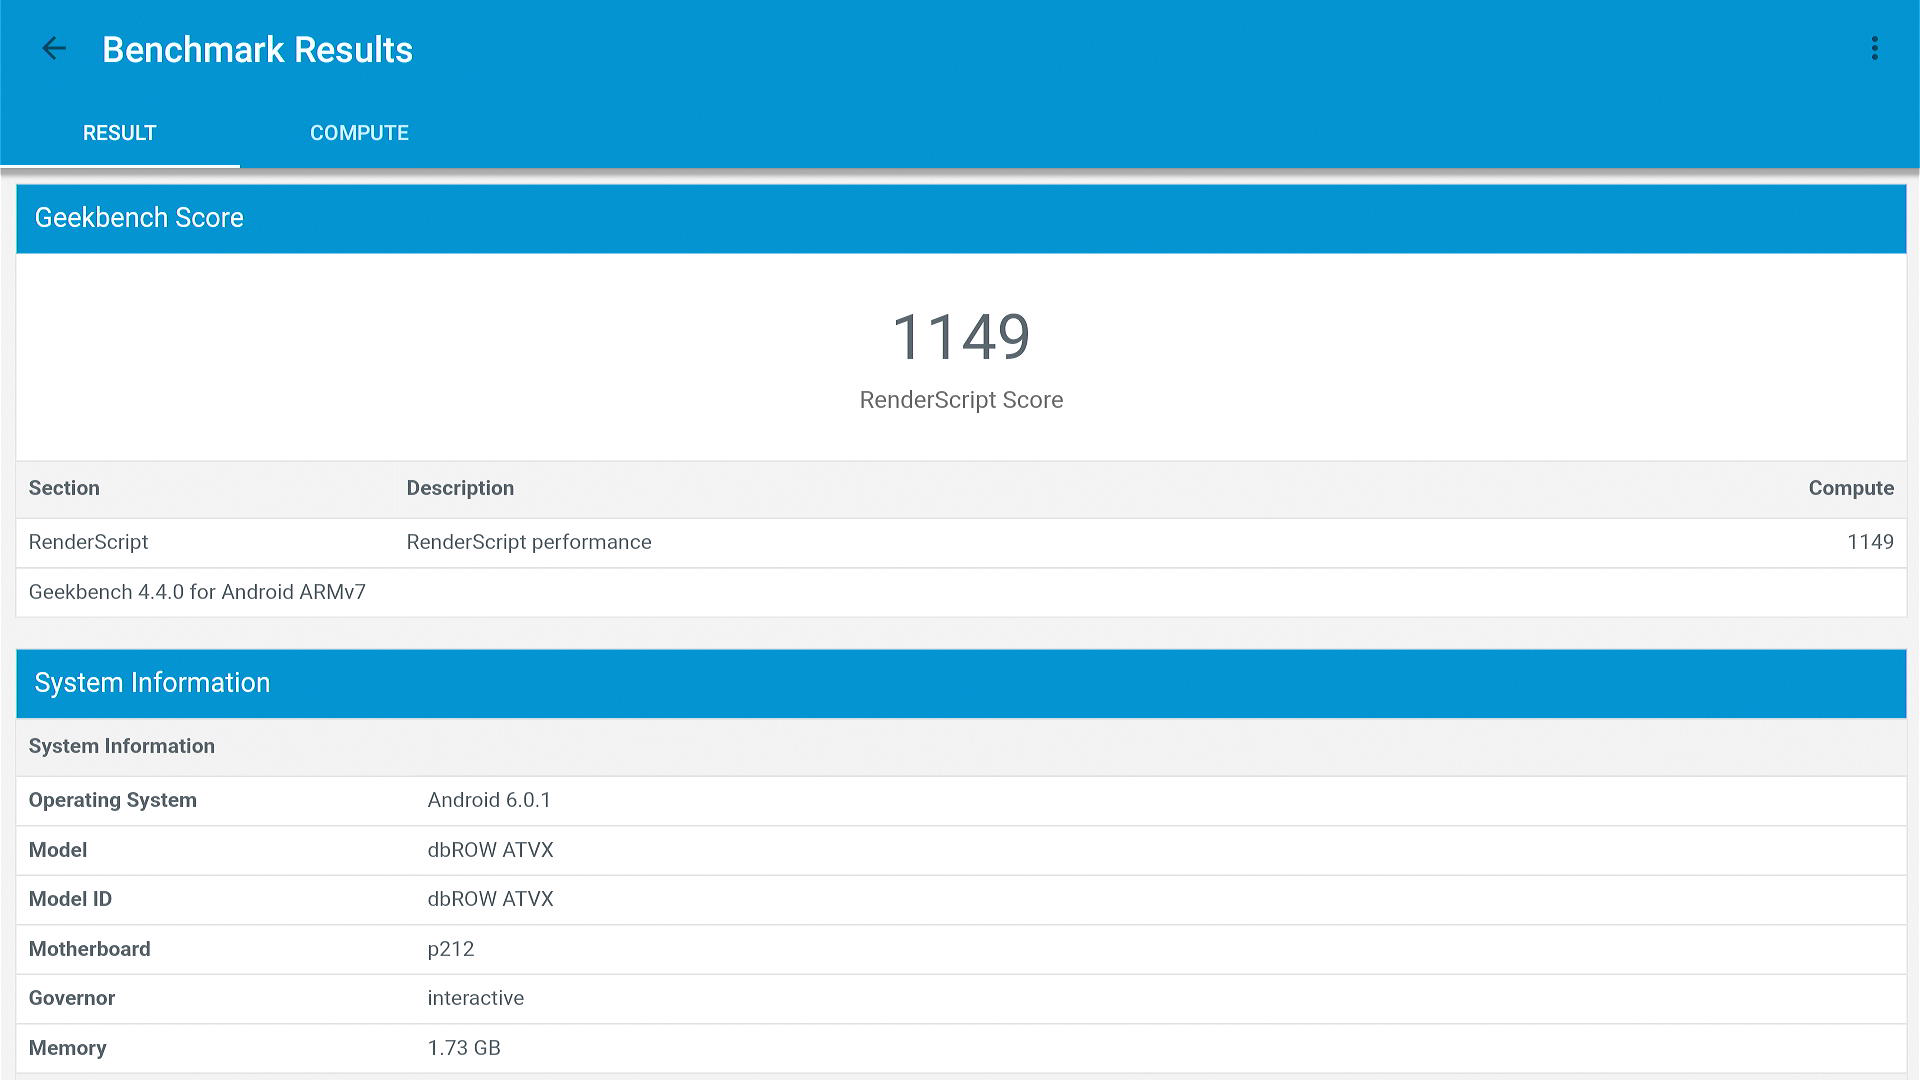This screenshot has height=1080, width=1920.
Task: Click the Compute column header
Action: point(1851,488)
